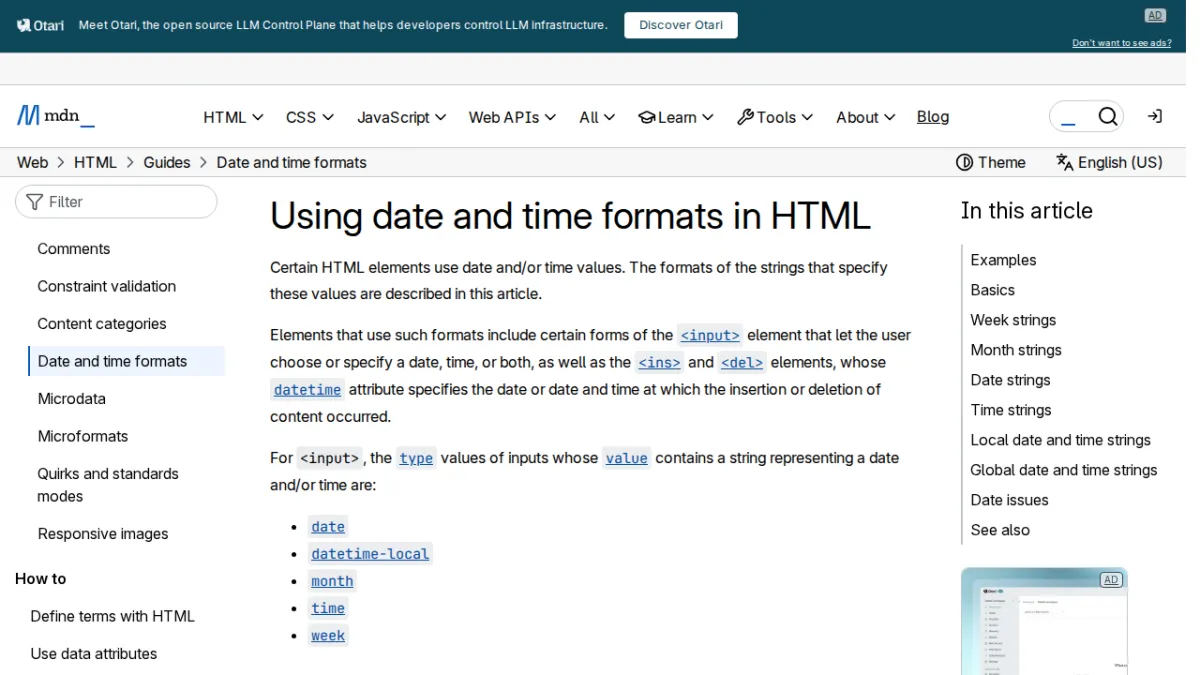This screenshot has height=675, width=1200.
Task: Click the Otari logo in banner
Action: tap(40, 25)
